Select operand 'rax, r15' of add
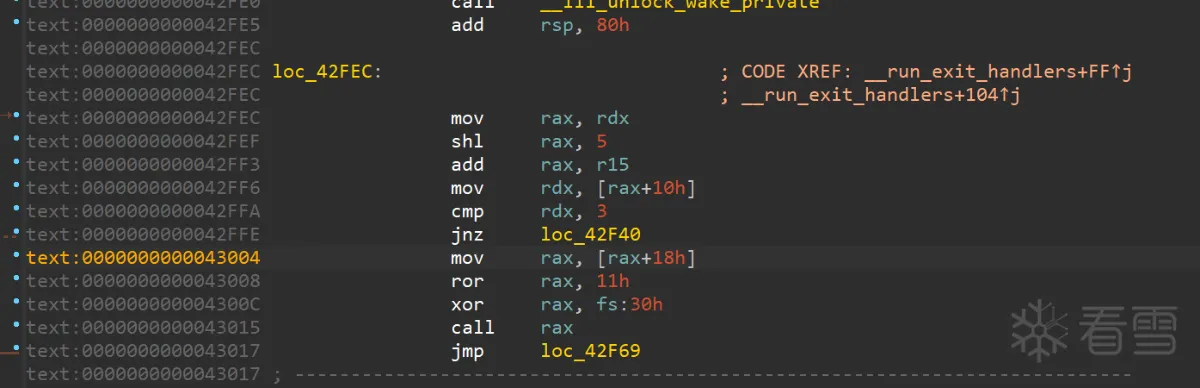Image resolution: width=1200 pixels, height=388 pixels. (x=585, y=165)
